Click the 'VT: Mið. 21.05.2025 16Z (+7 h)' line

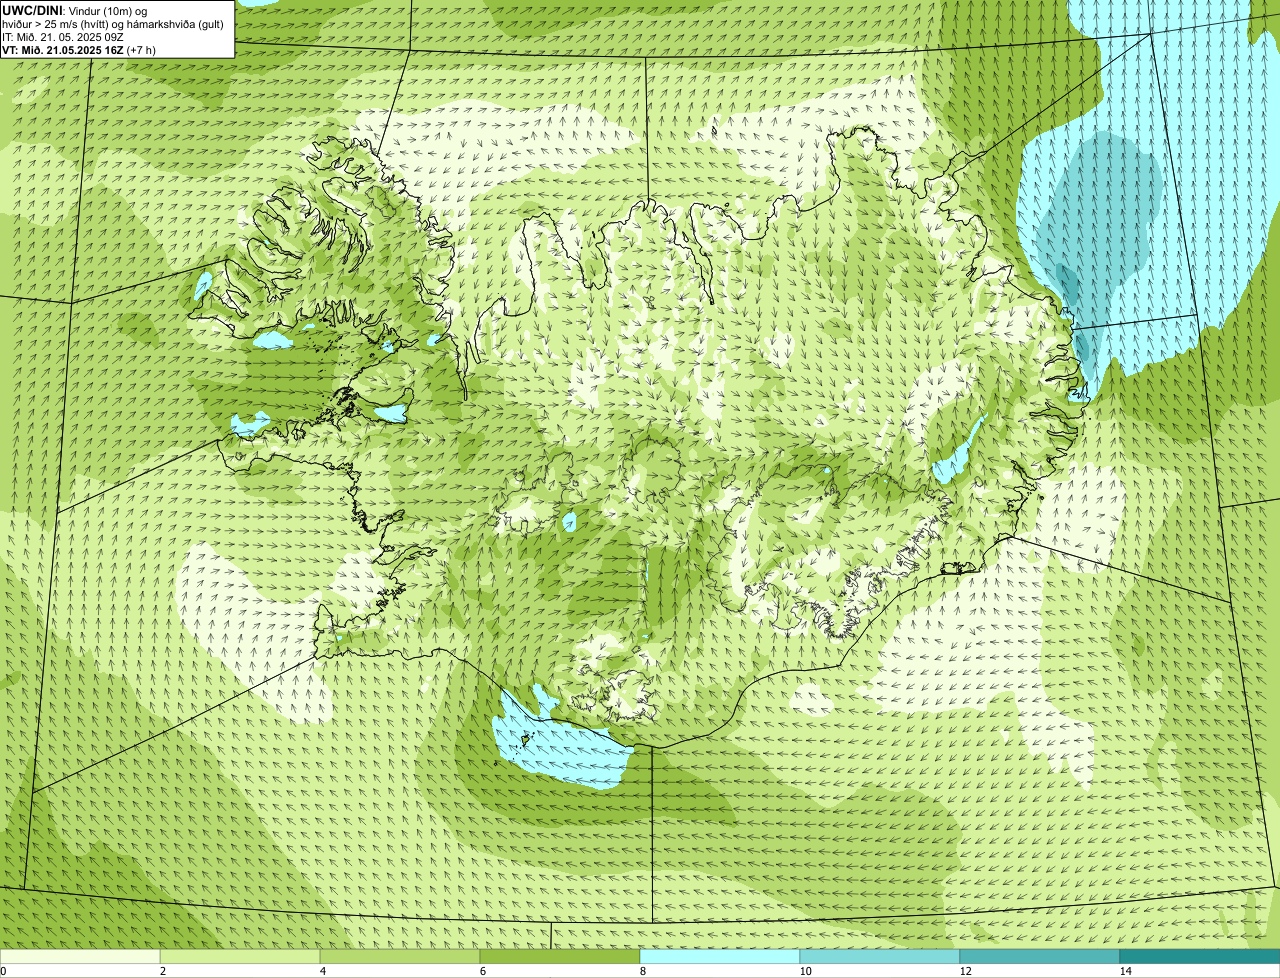click(x=79, y=50)
